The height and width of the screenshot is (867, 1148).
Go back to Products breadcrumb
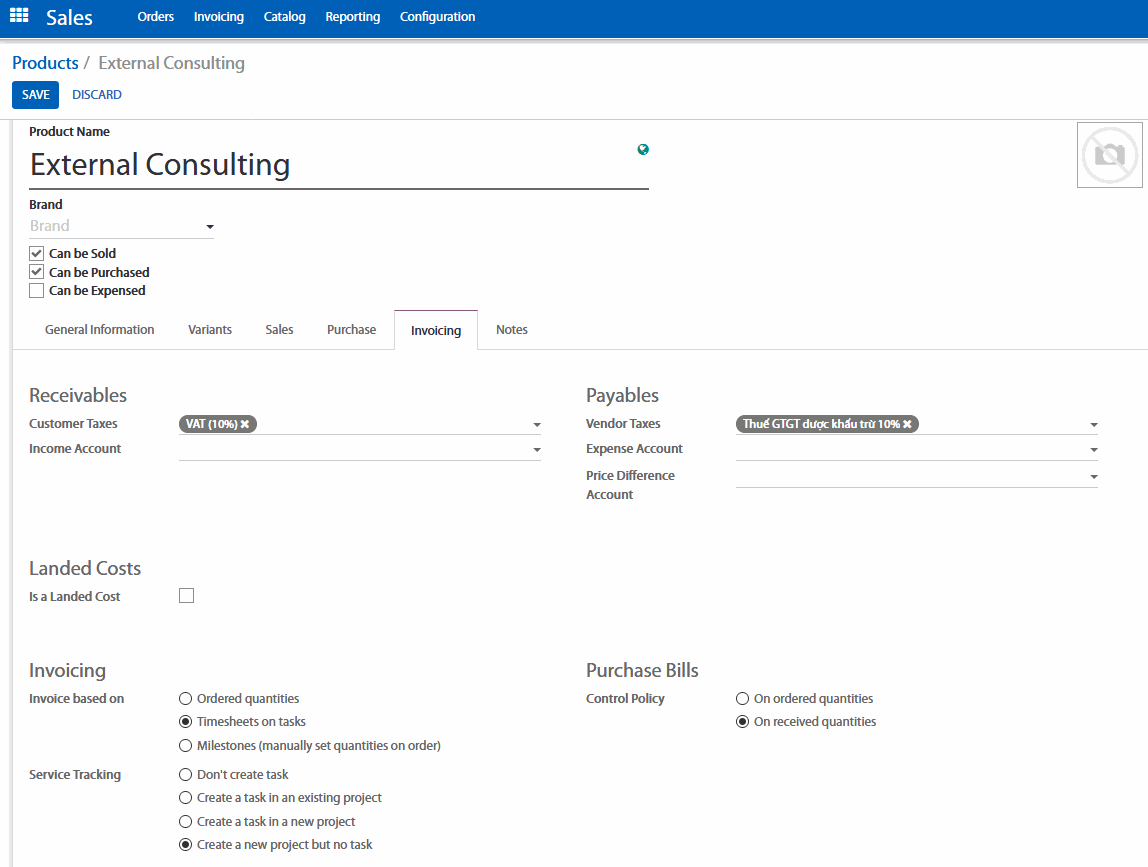45,63
